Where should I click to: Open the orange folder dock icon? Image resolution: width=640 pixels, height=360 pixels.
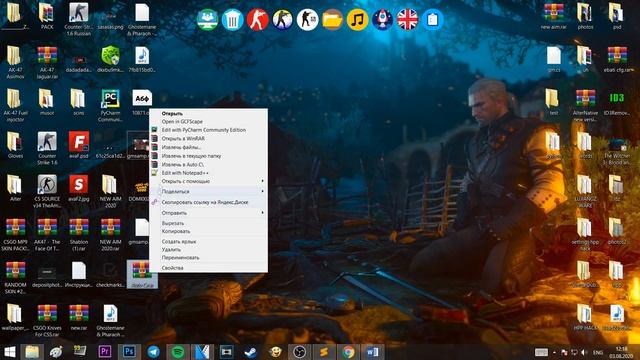pos(332,19)
